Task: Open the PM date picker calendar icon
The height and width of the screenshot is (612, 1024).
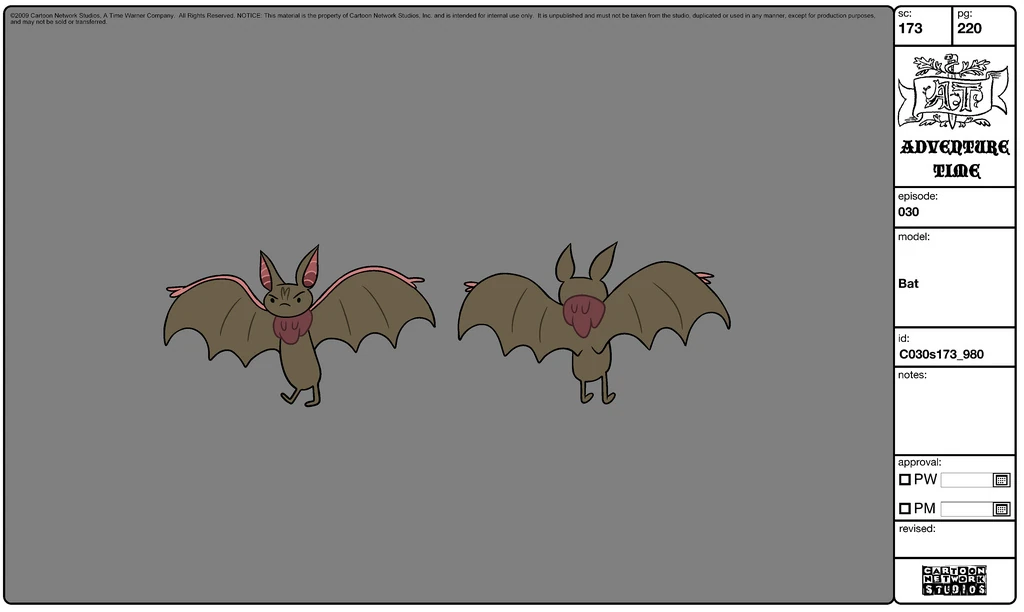Action: [1001, 509]
